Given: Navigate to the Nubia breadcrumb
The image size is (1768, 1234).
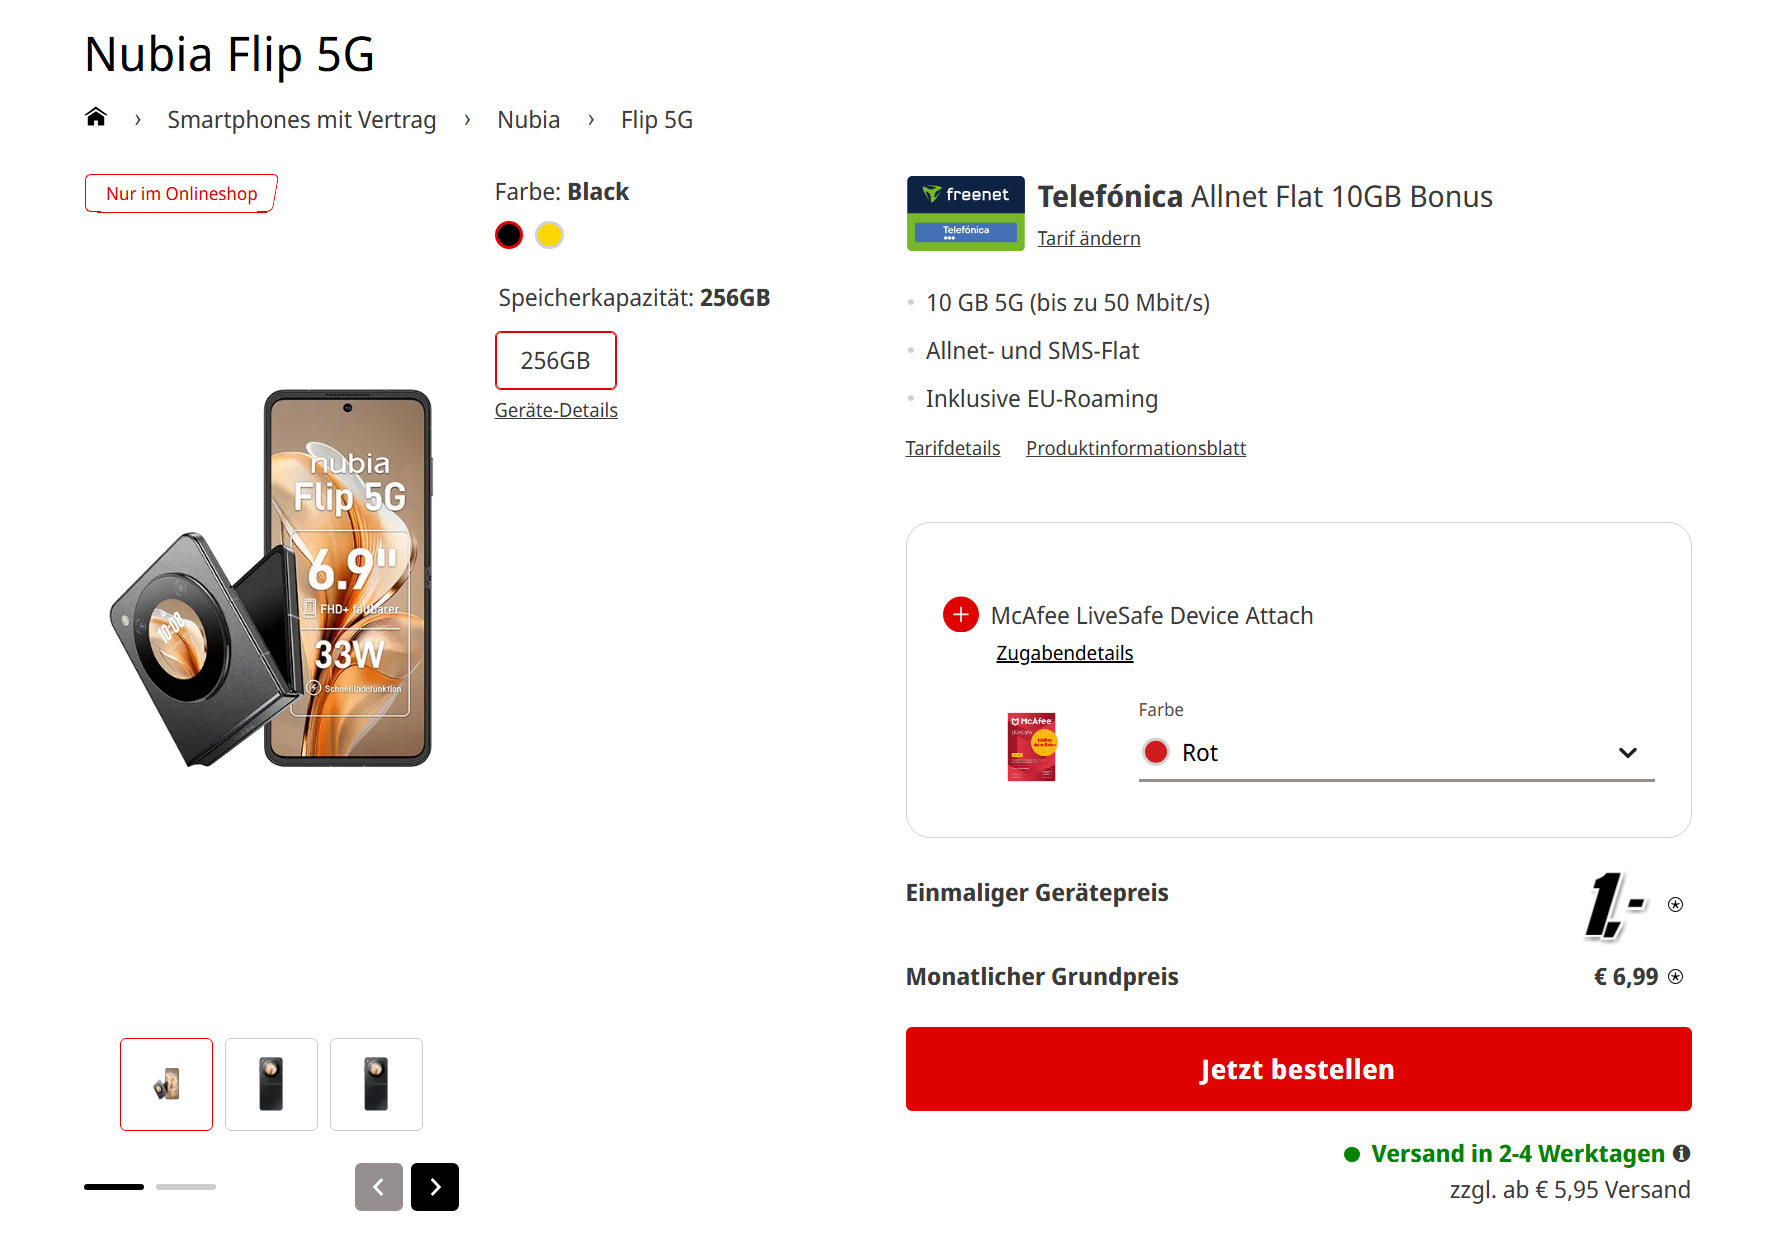Looking at the screenshot, I should point(528,120).
